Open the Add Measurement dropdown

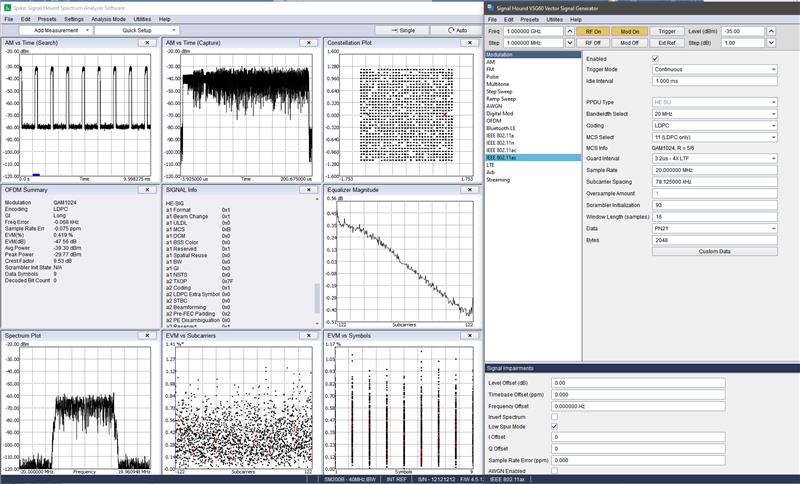[x=56, y=30]
